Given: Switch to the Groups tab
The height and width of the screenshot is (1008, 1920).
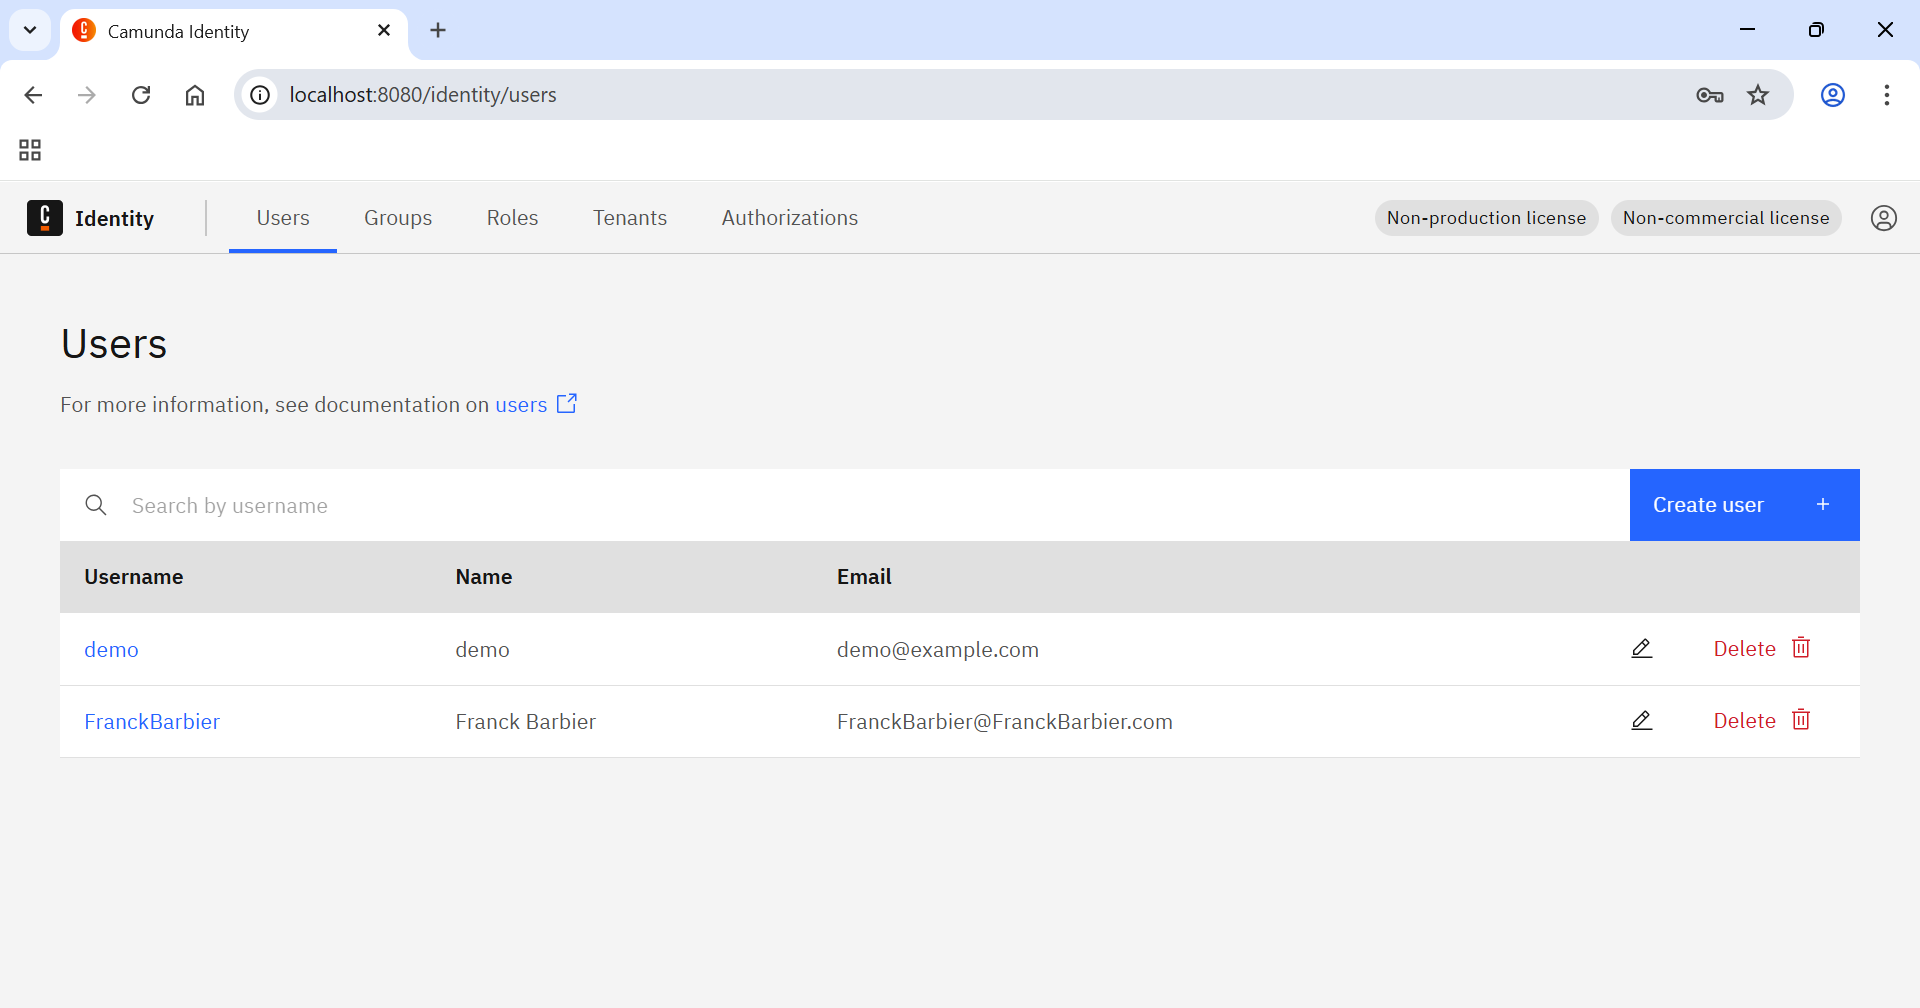Looking at the screenshot, I should (398, 218).
